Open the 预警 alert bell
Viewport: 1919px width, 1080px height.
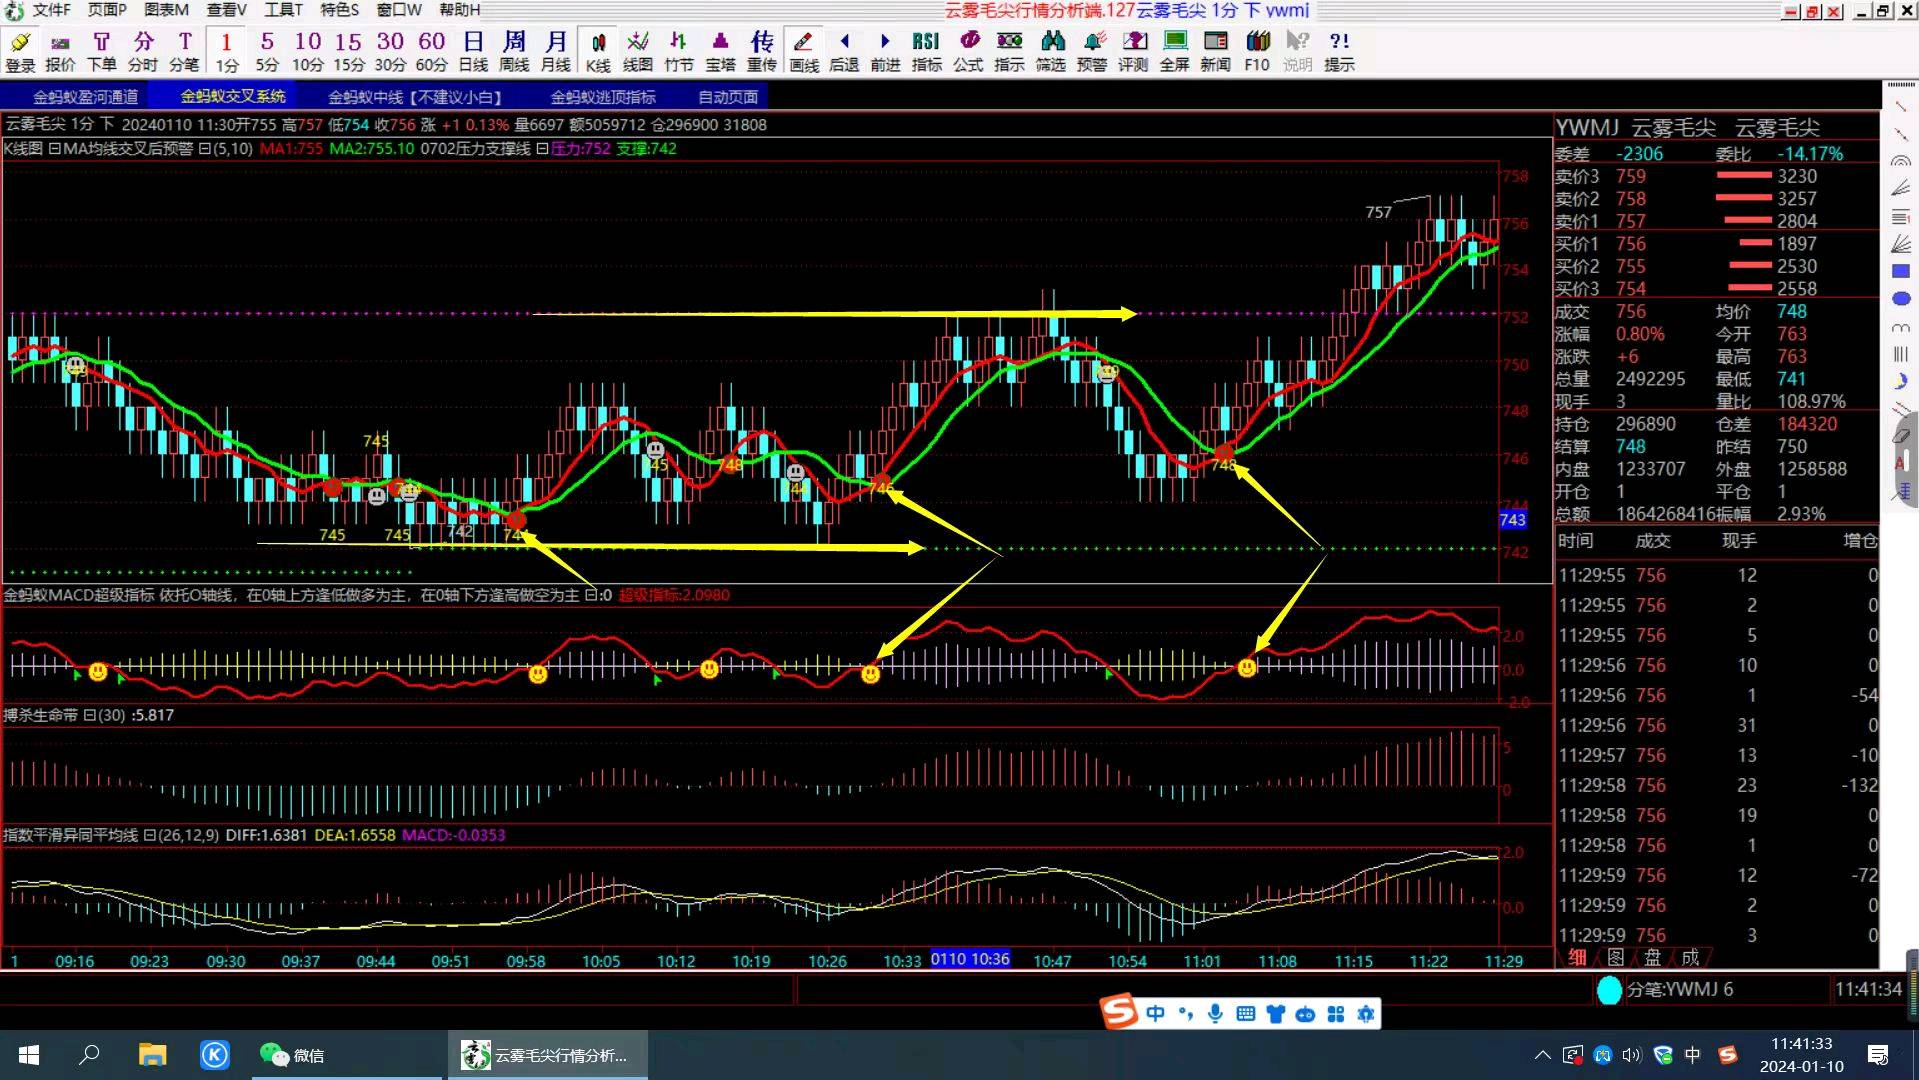point(1092,50)
